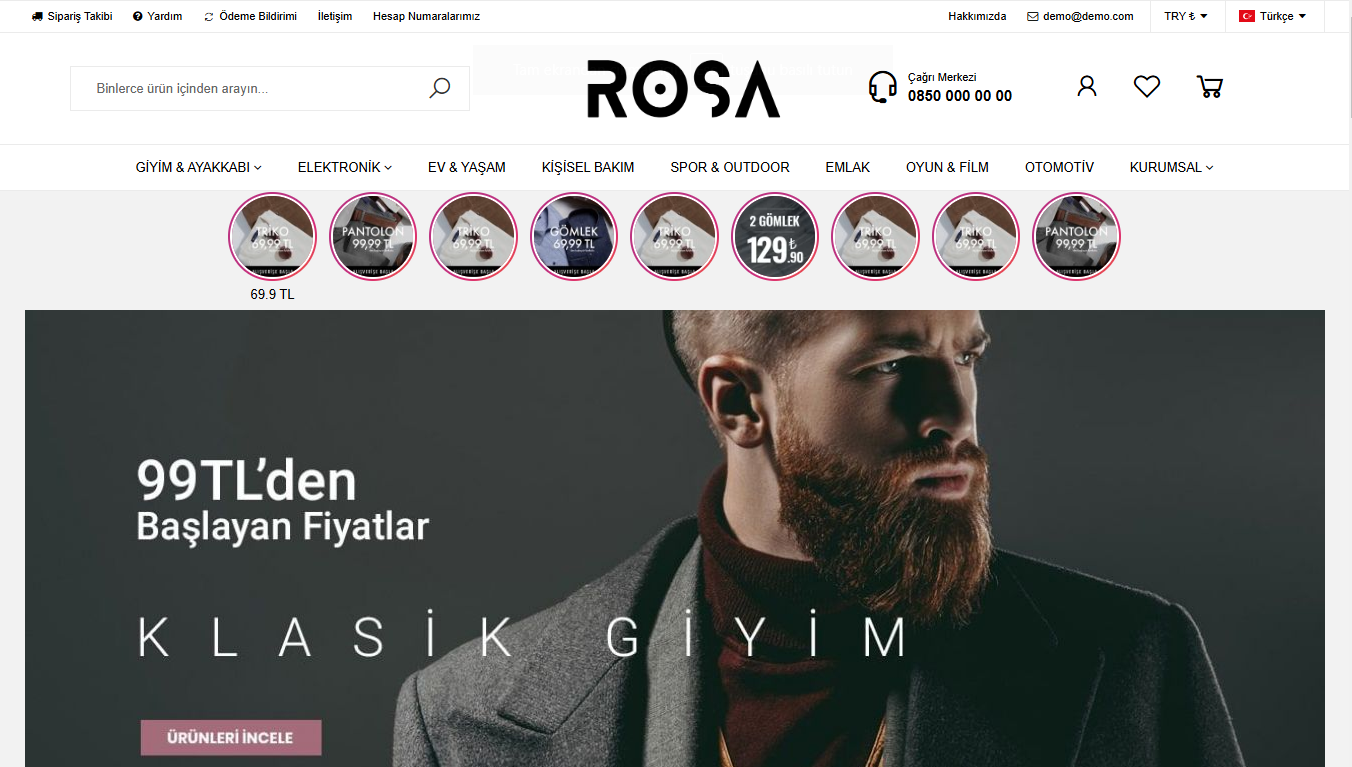Expand the TRY currency dropdown
The height and width of the screenshot is (767, 1352).
tap(1186, 16)
